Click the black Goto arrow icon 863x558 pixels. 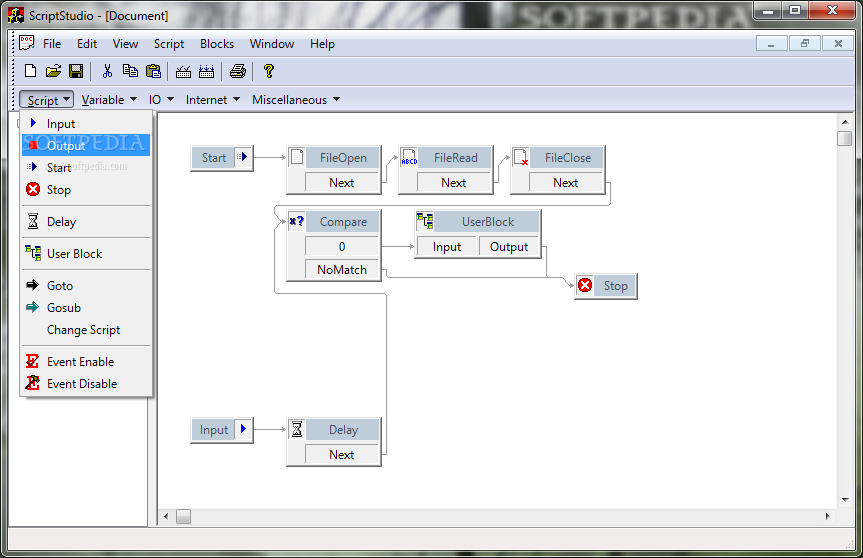tap(33, 285)
